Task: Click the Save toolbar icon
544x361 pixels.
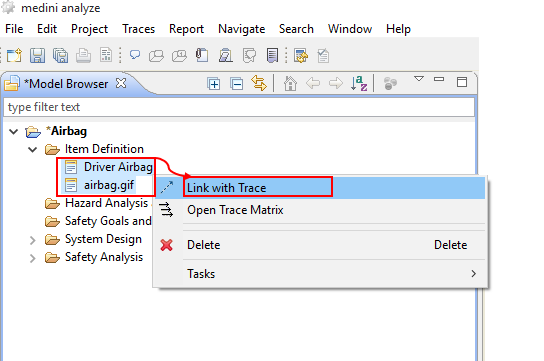Action: 37,55
